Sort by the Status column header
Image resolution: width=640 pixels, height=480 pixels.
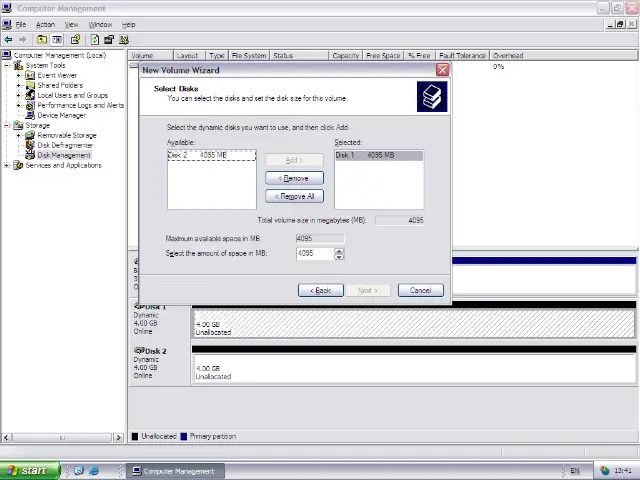tap(299, 56)
